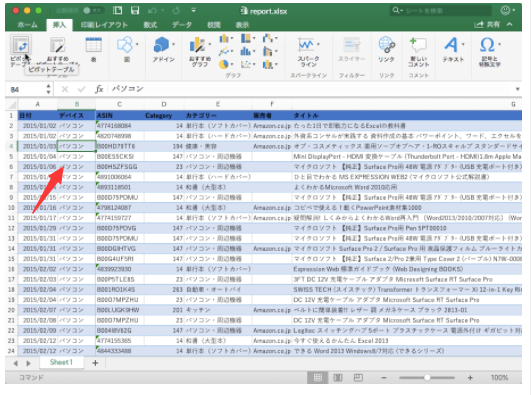Click in the search sheet field
The height and width of the screenshot is (395, 531).
point(440,11)
